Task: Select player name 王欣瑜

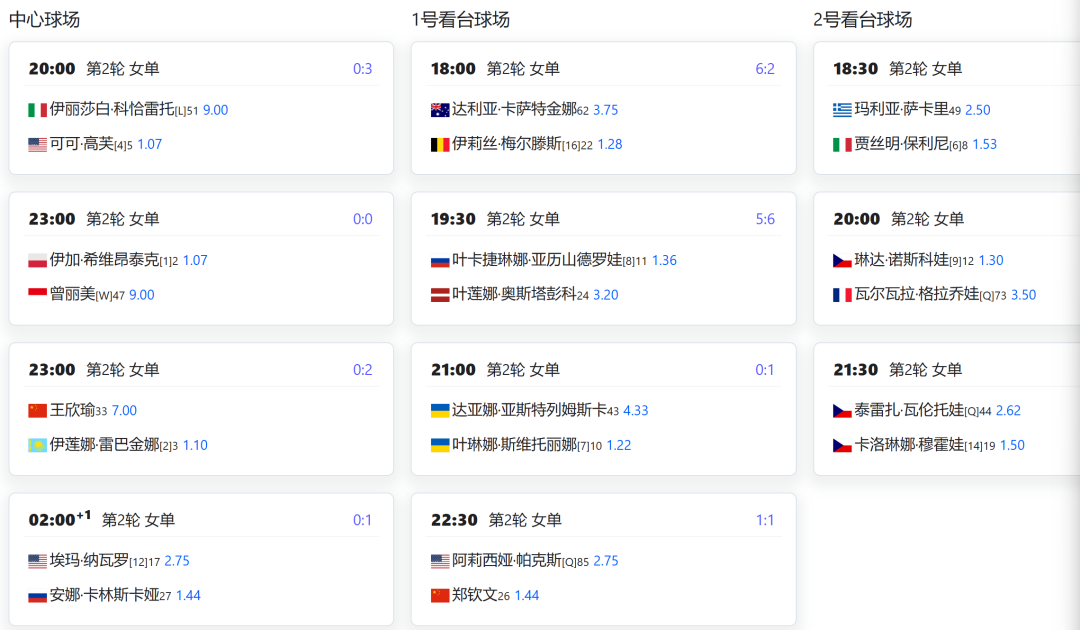Action: tap(72, 410)
